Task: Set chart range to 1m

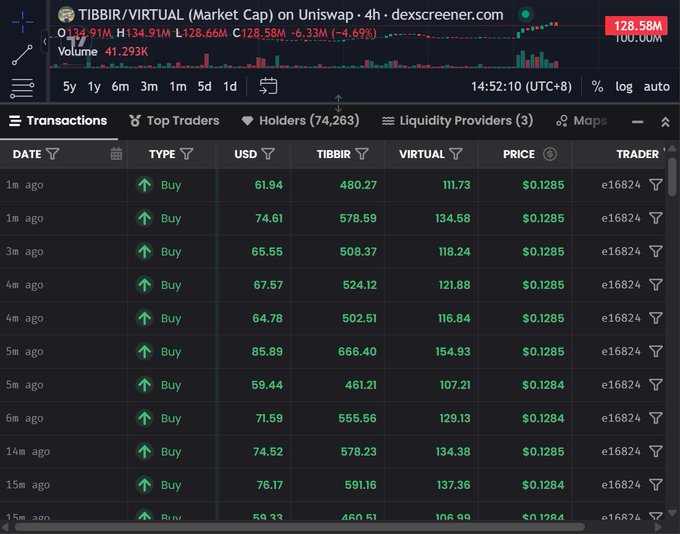Action: 178,86
